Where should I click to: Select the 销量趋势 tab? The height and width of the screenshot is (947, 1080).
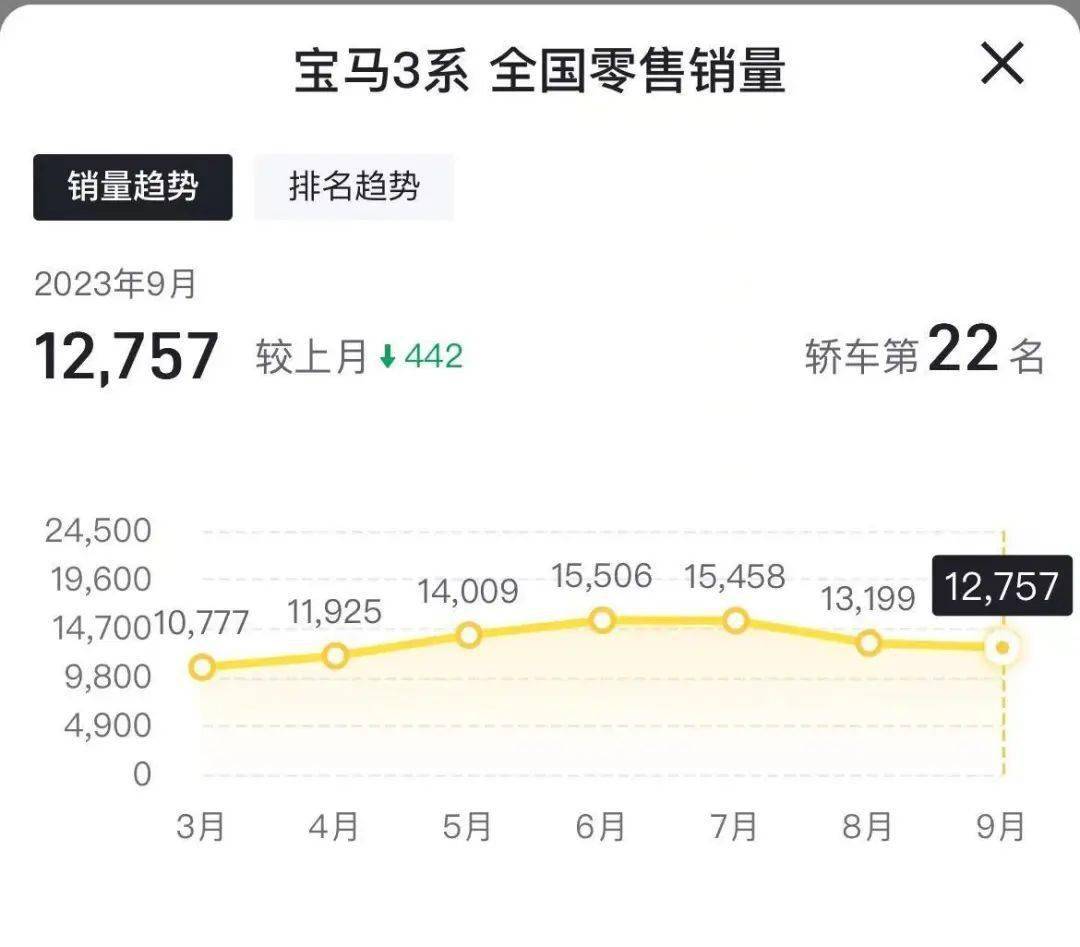pyautogui.click(x=133, y=187)
